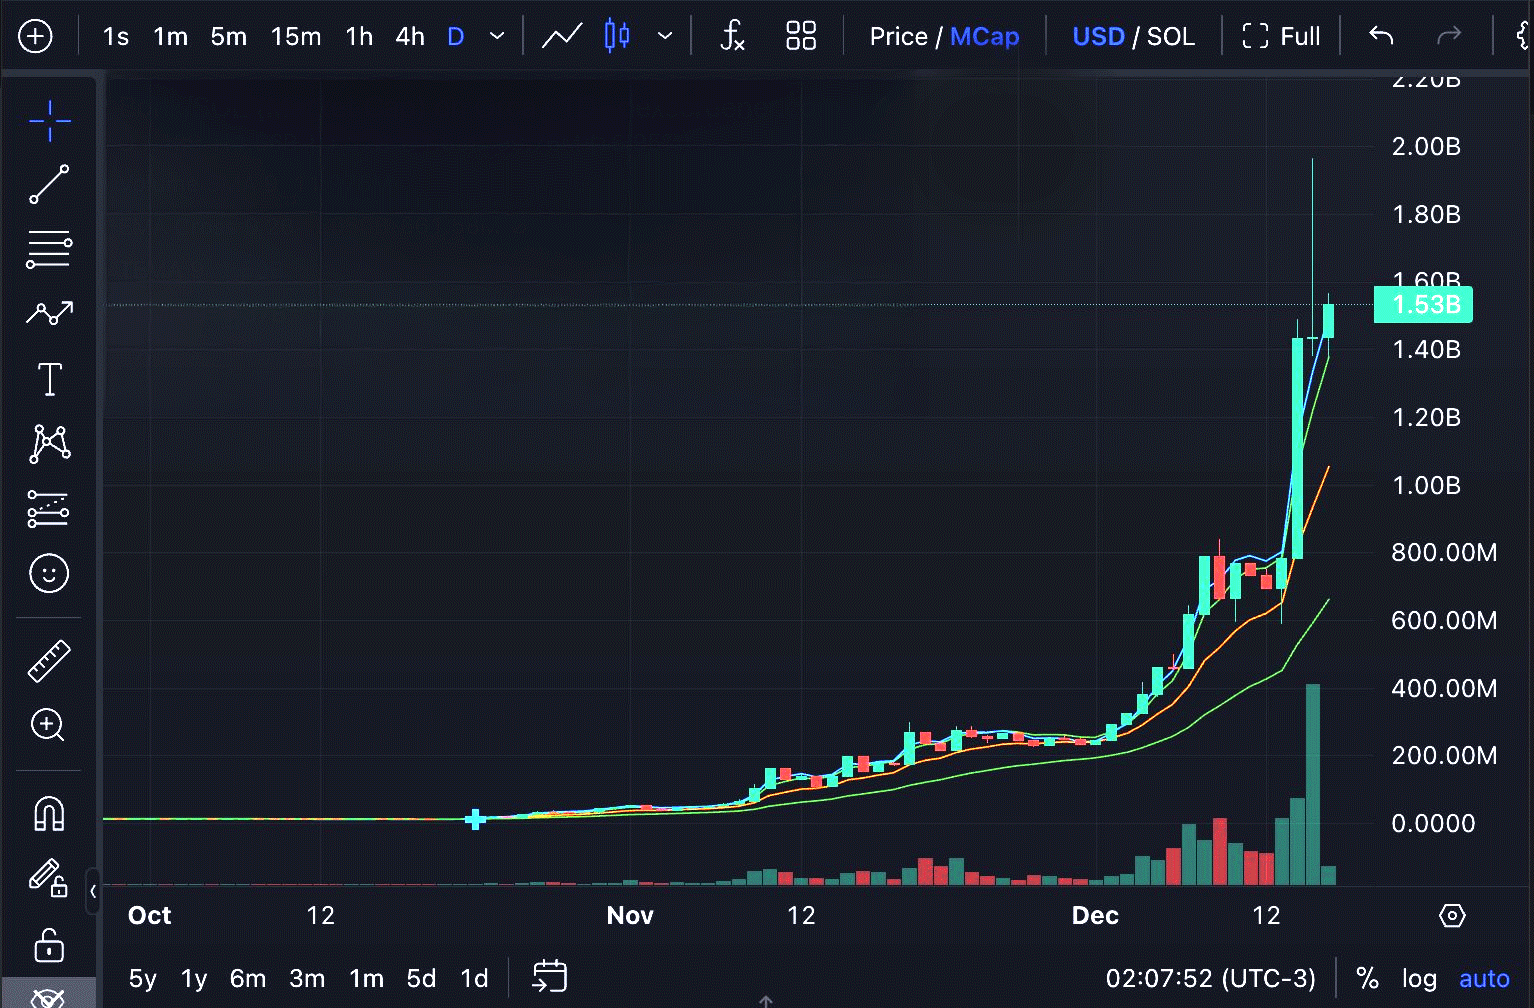The image size is (1534, 1008).
Task: Open the forecasting and position tool
Action: [49, 509]
